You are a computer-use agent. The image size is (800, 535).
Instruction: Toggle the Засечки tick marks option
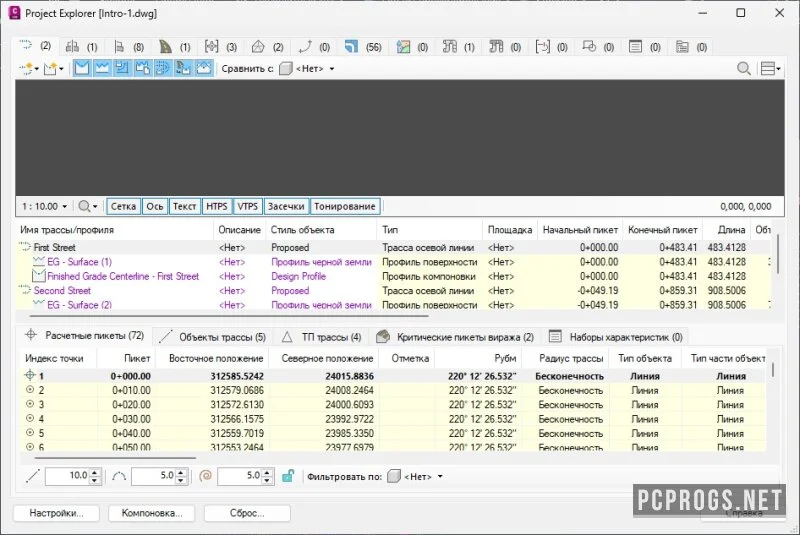click(286, 206)
